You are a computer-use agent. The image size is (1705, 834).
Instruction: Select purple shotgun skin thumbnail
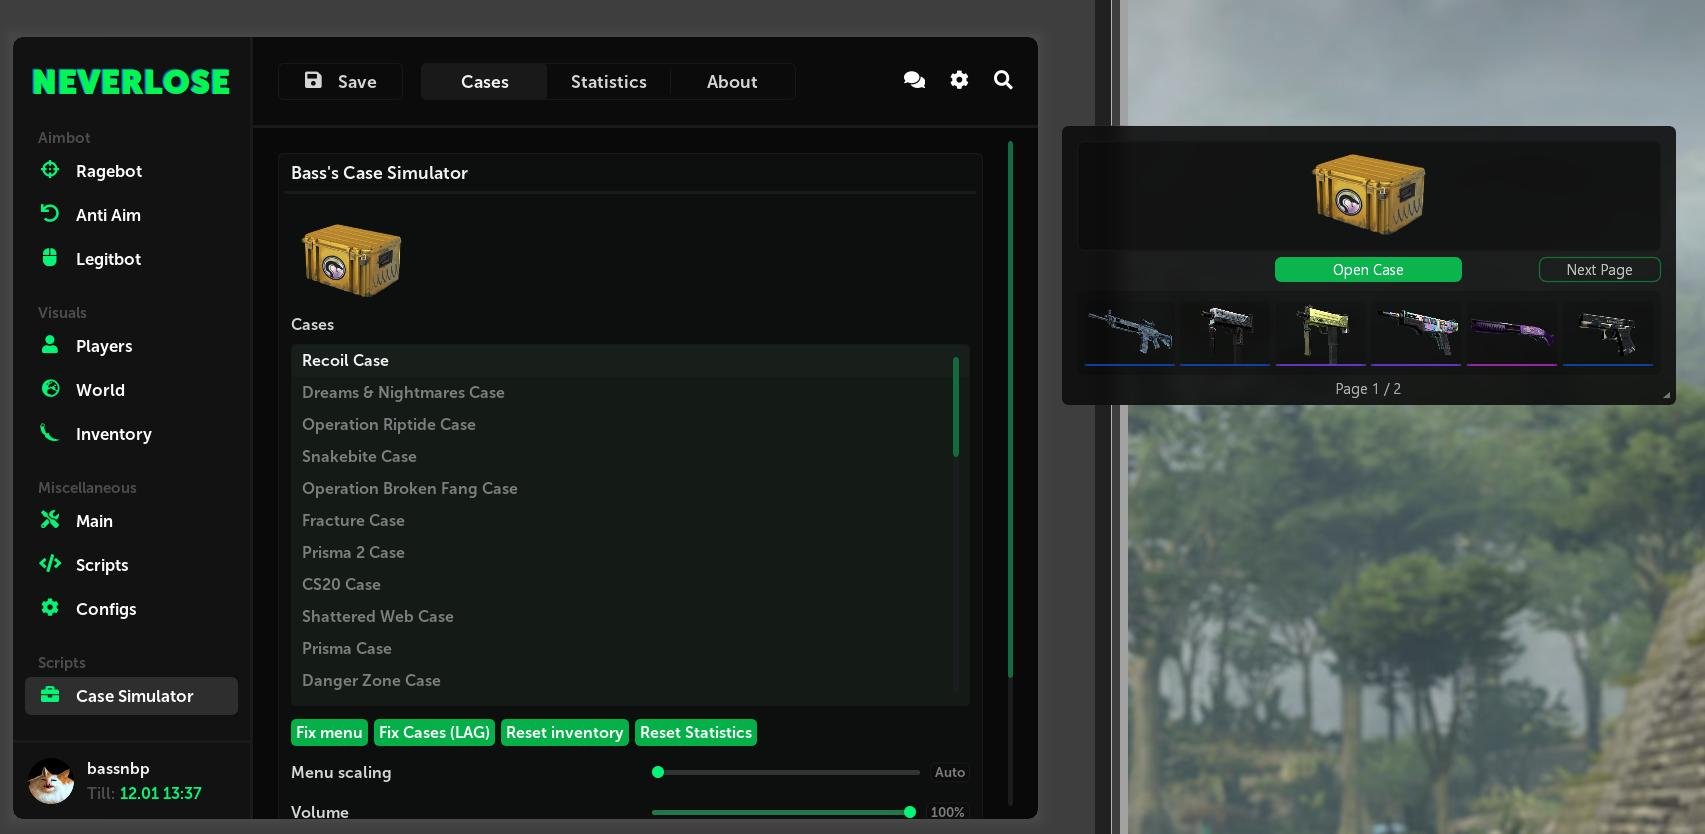coord(1512,333)
